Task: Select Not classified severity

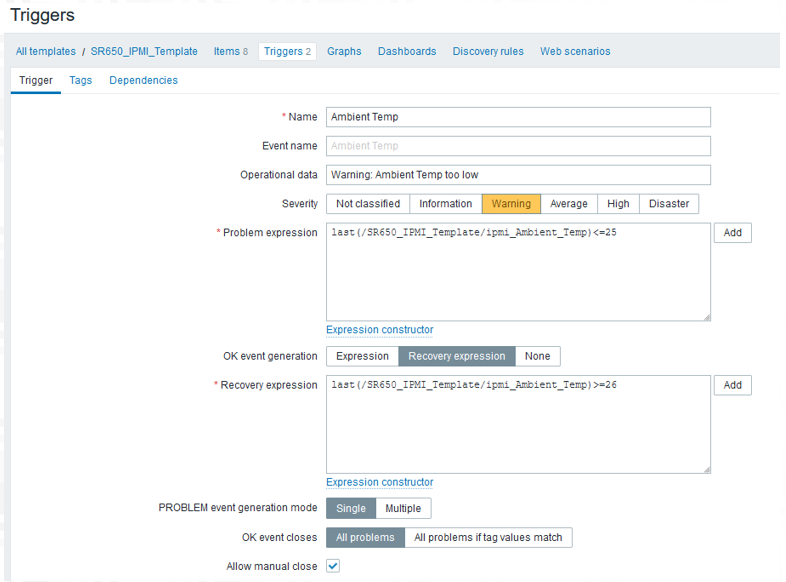Action: (368, 204)
